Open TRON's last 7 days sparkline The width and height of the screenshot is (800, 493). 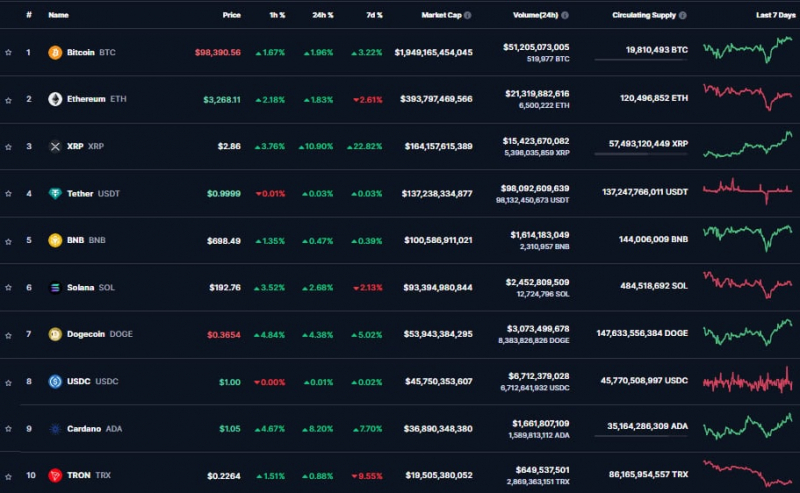(x=747, y=474)
